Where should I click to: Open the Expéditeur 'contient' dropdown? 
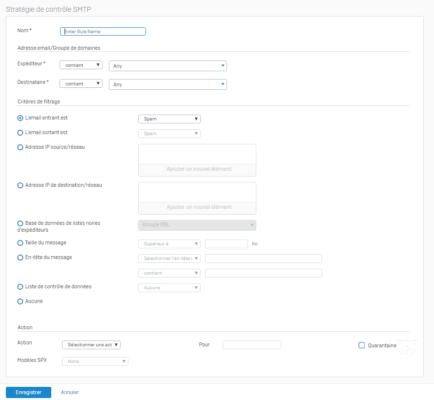[81, 65]
